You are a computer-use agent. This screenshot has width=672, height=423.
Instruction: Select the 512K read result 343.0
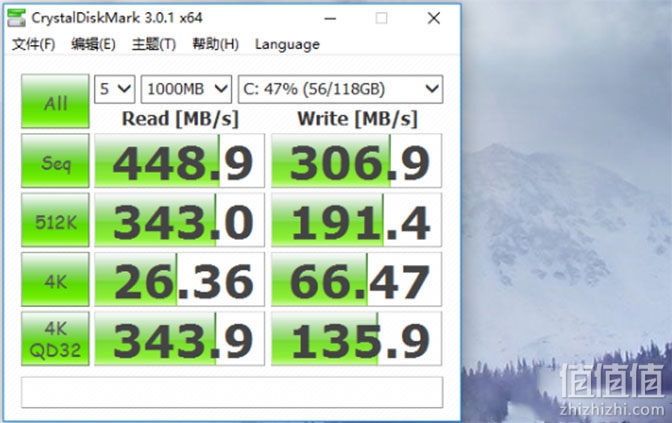click(x=180, y=220)
